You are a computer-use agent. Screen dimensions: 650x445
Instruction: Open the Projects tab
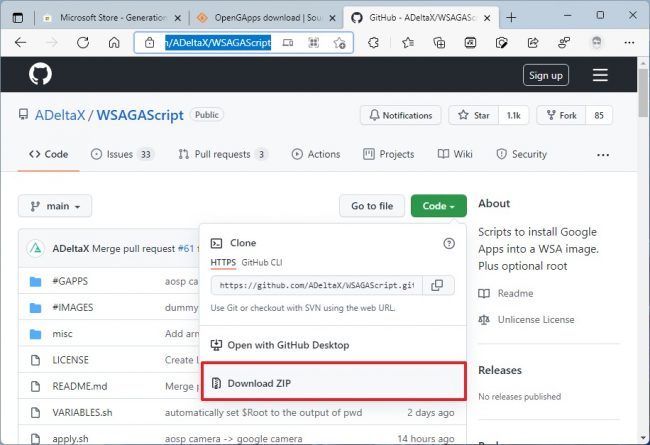coord(388,154)
